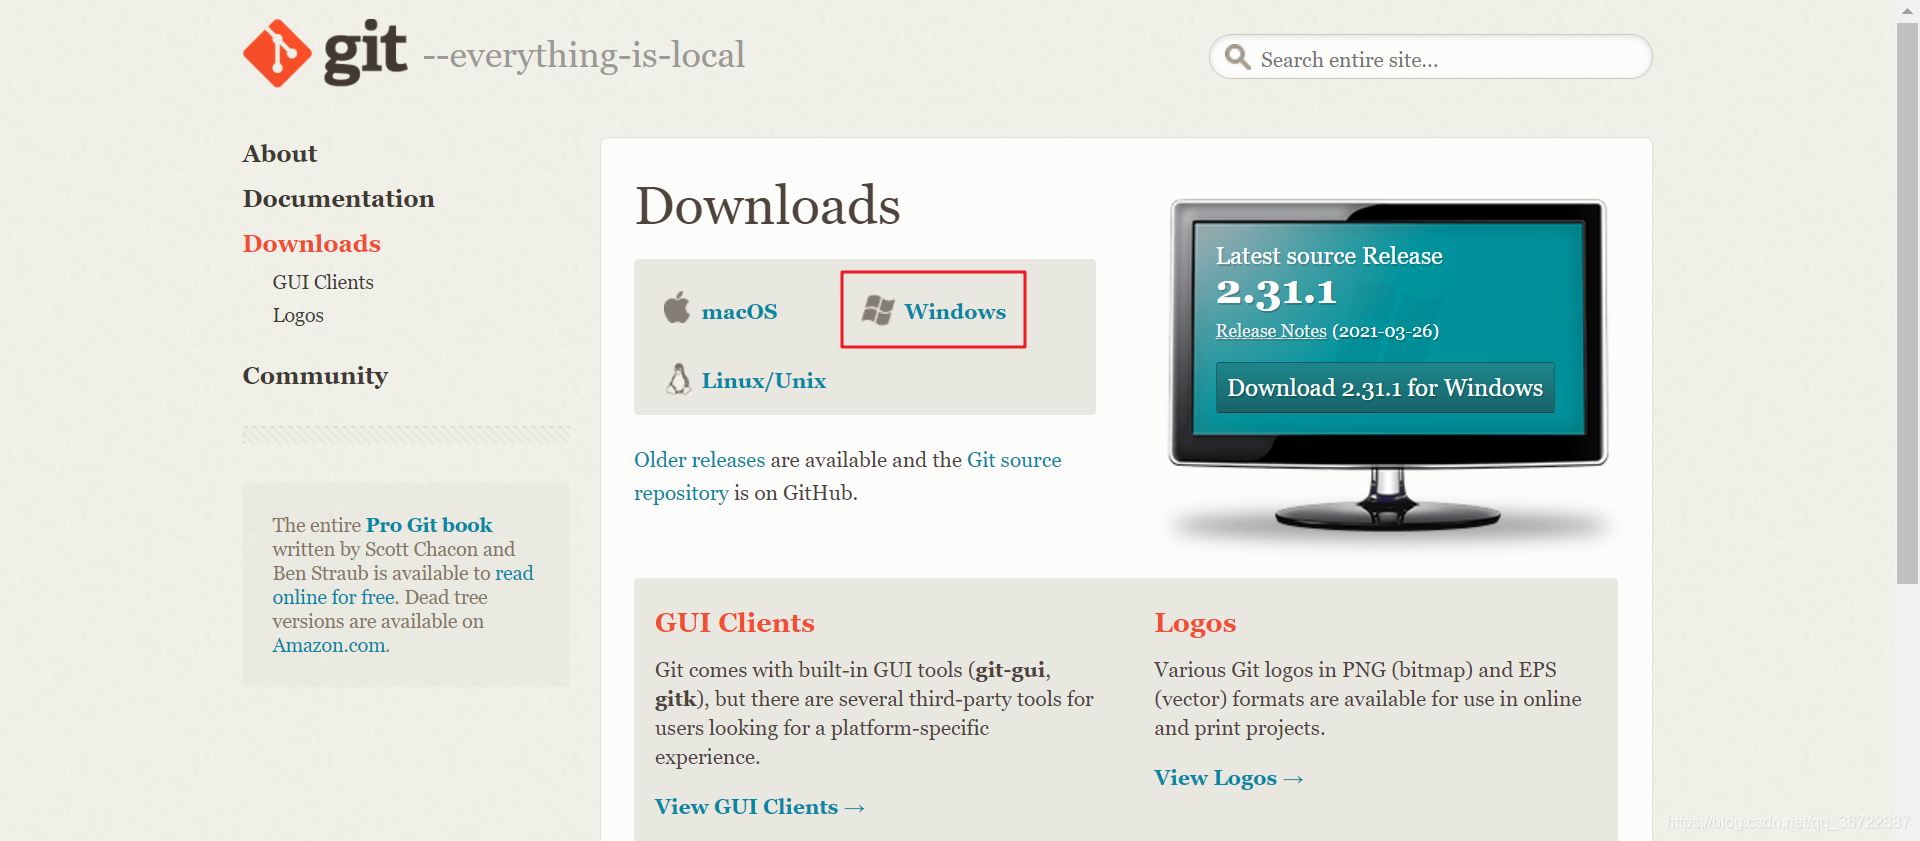Open the Community sidebar section

tap(315, 376)
